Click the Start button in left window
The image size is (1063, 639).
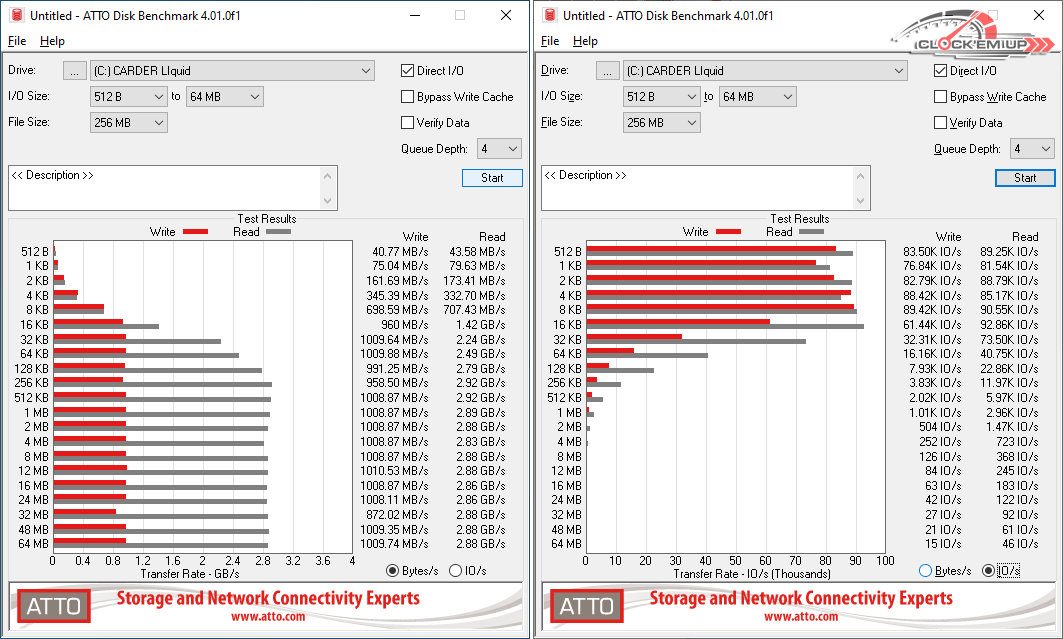492,178
